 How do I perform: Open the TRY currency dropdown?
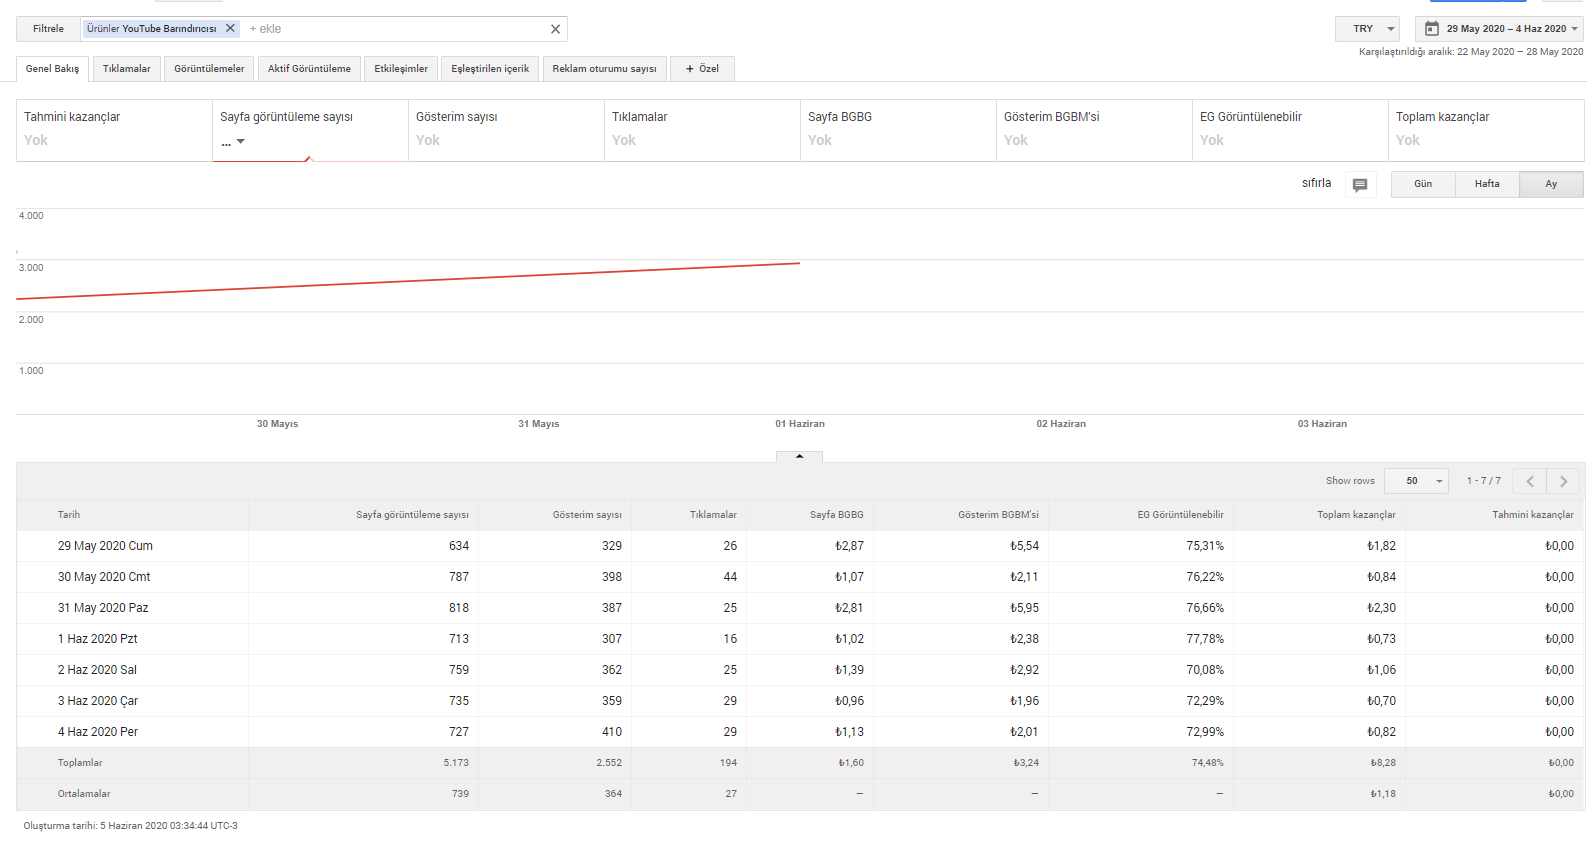pyautogui.click(x=1367, y=29)
